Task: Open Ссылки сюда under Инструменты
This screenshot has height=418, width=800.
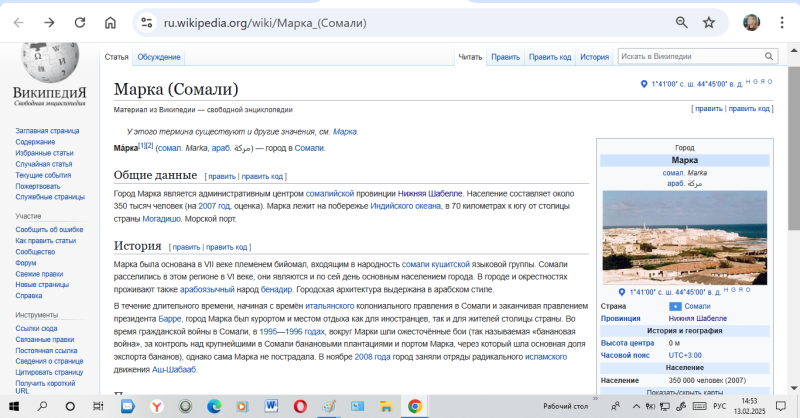Action: point(36,329)
